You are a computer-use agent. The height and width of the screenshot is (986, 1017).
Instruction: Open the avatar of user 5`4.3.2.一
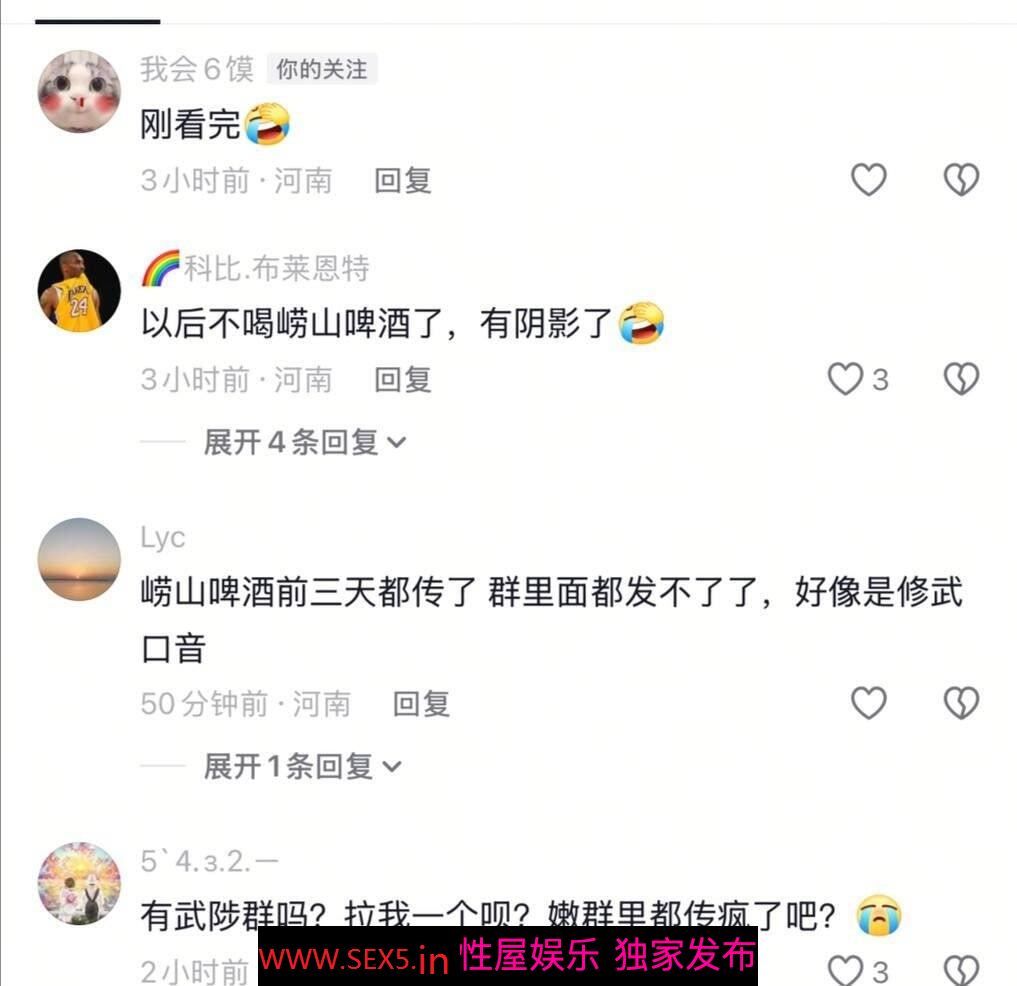click(79, 884)
